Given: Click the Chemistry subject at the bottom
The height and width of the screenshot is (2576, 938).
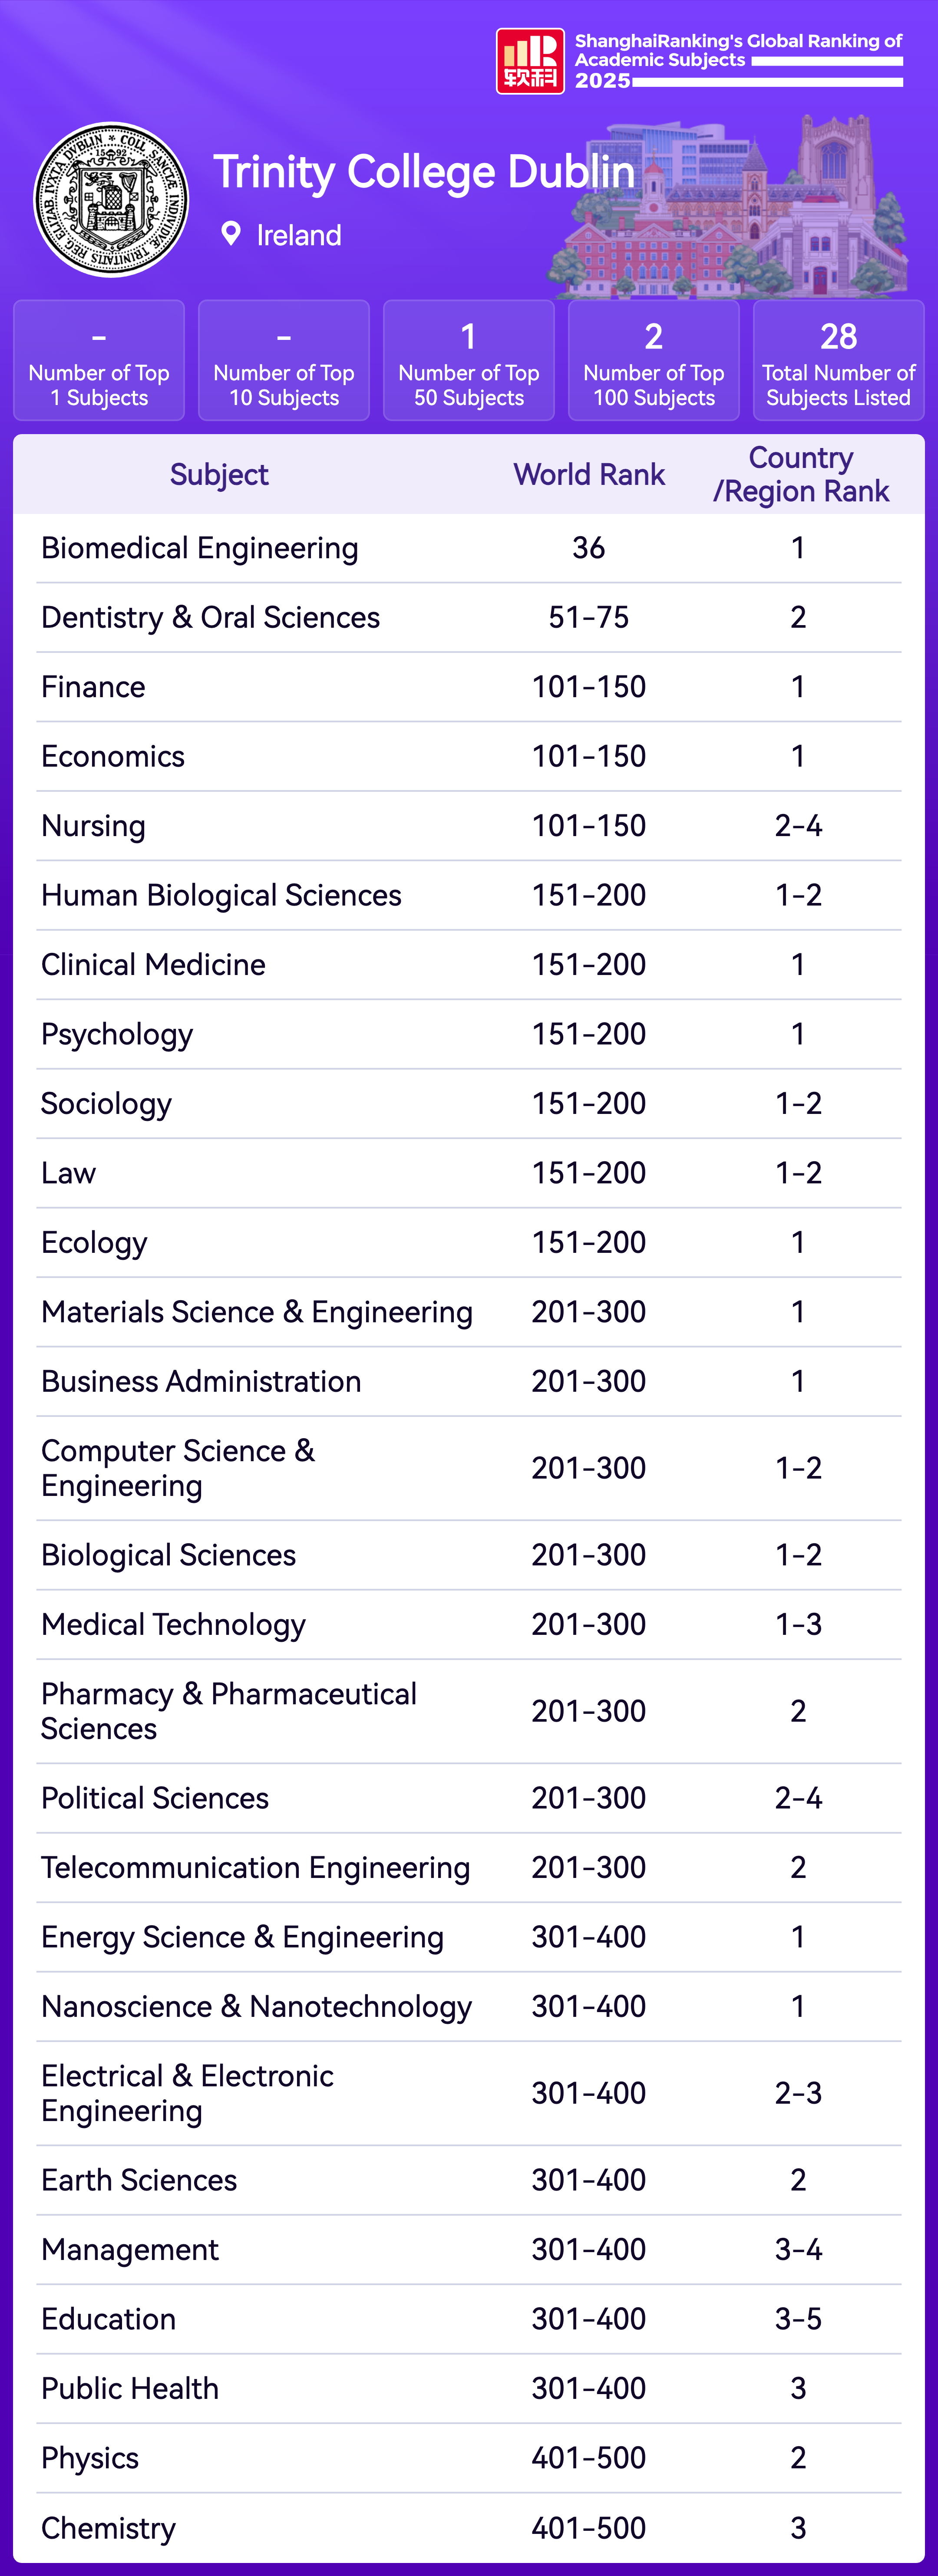Looking at the screenshot, I should click(x=108, y=2528).
